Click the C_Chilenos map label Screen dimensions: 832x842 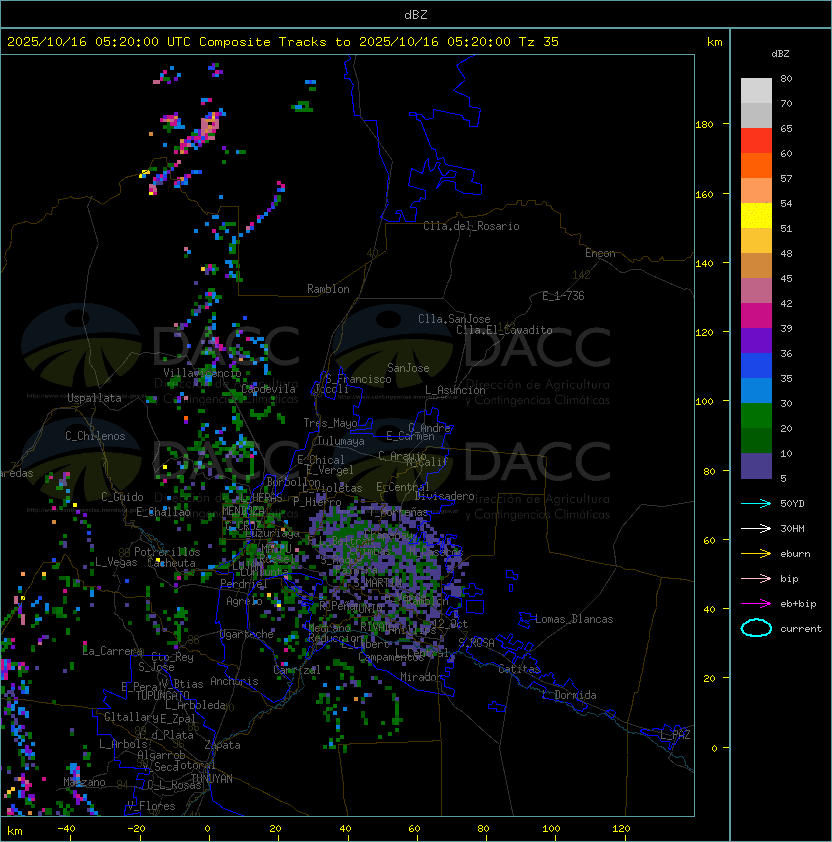click(x=95, y=436)
